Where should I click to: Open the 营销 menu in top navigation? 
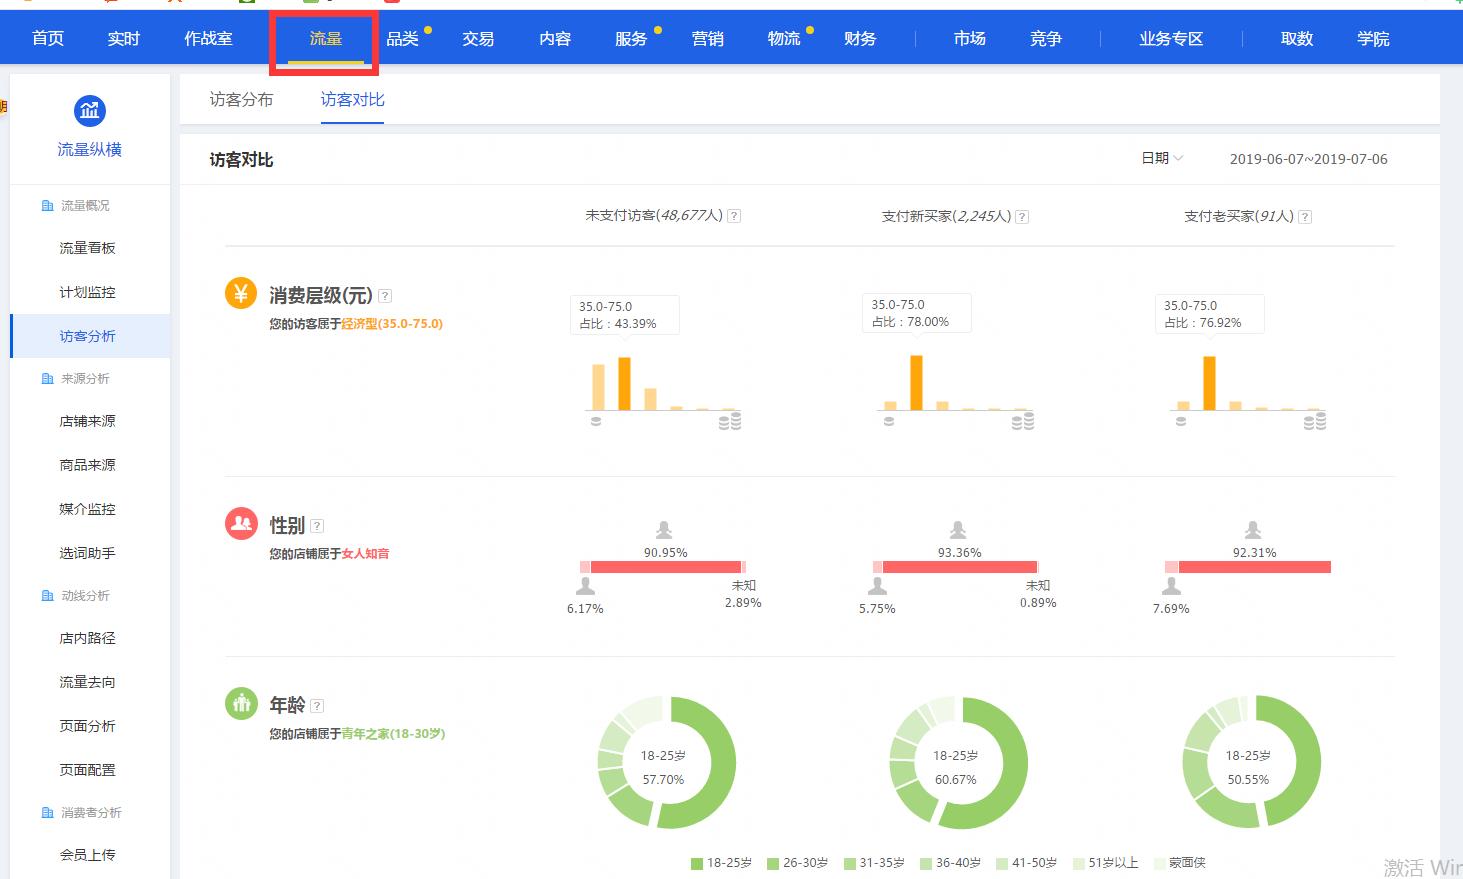pos(707,38)
